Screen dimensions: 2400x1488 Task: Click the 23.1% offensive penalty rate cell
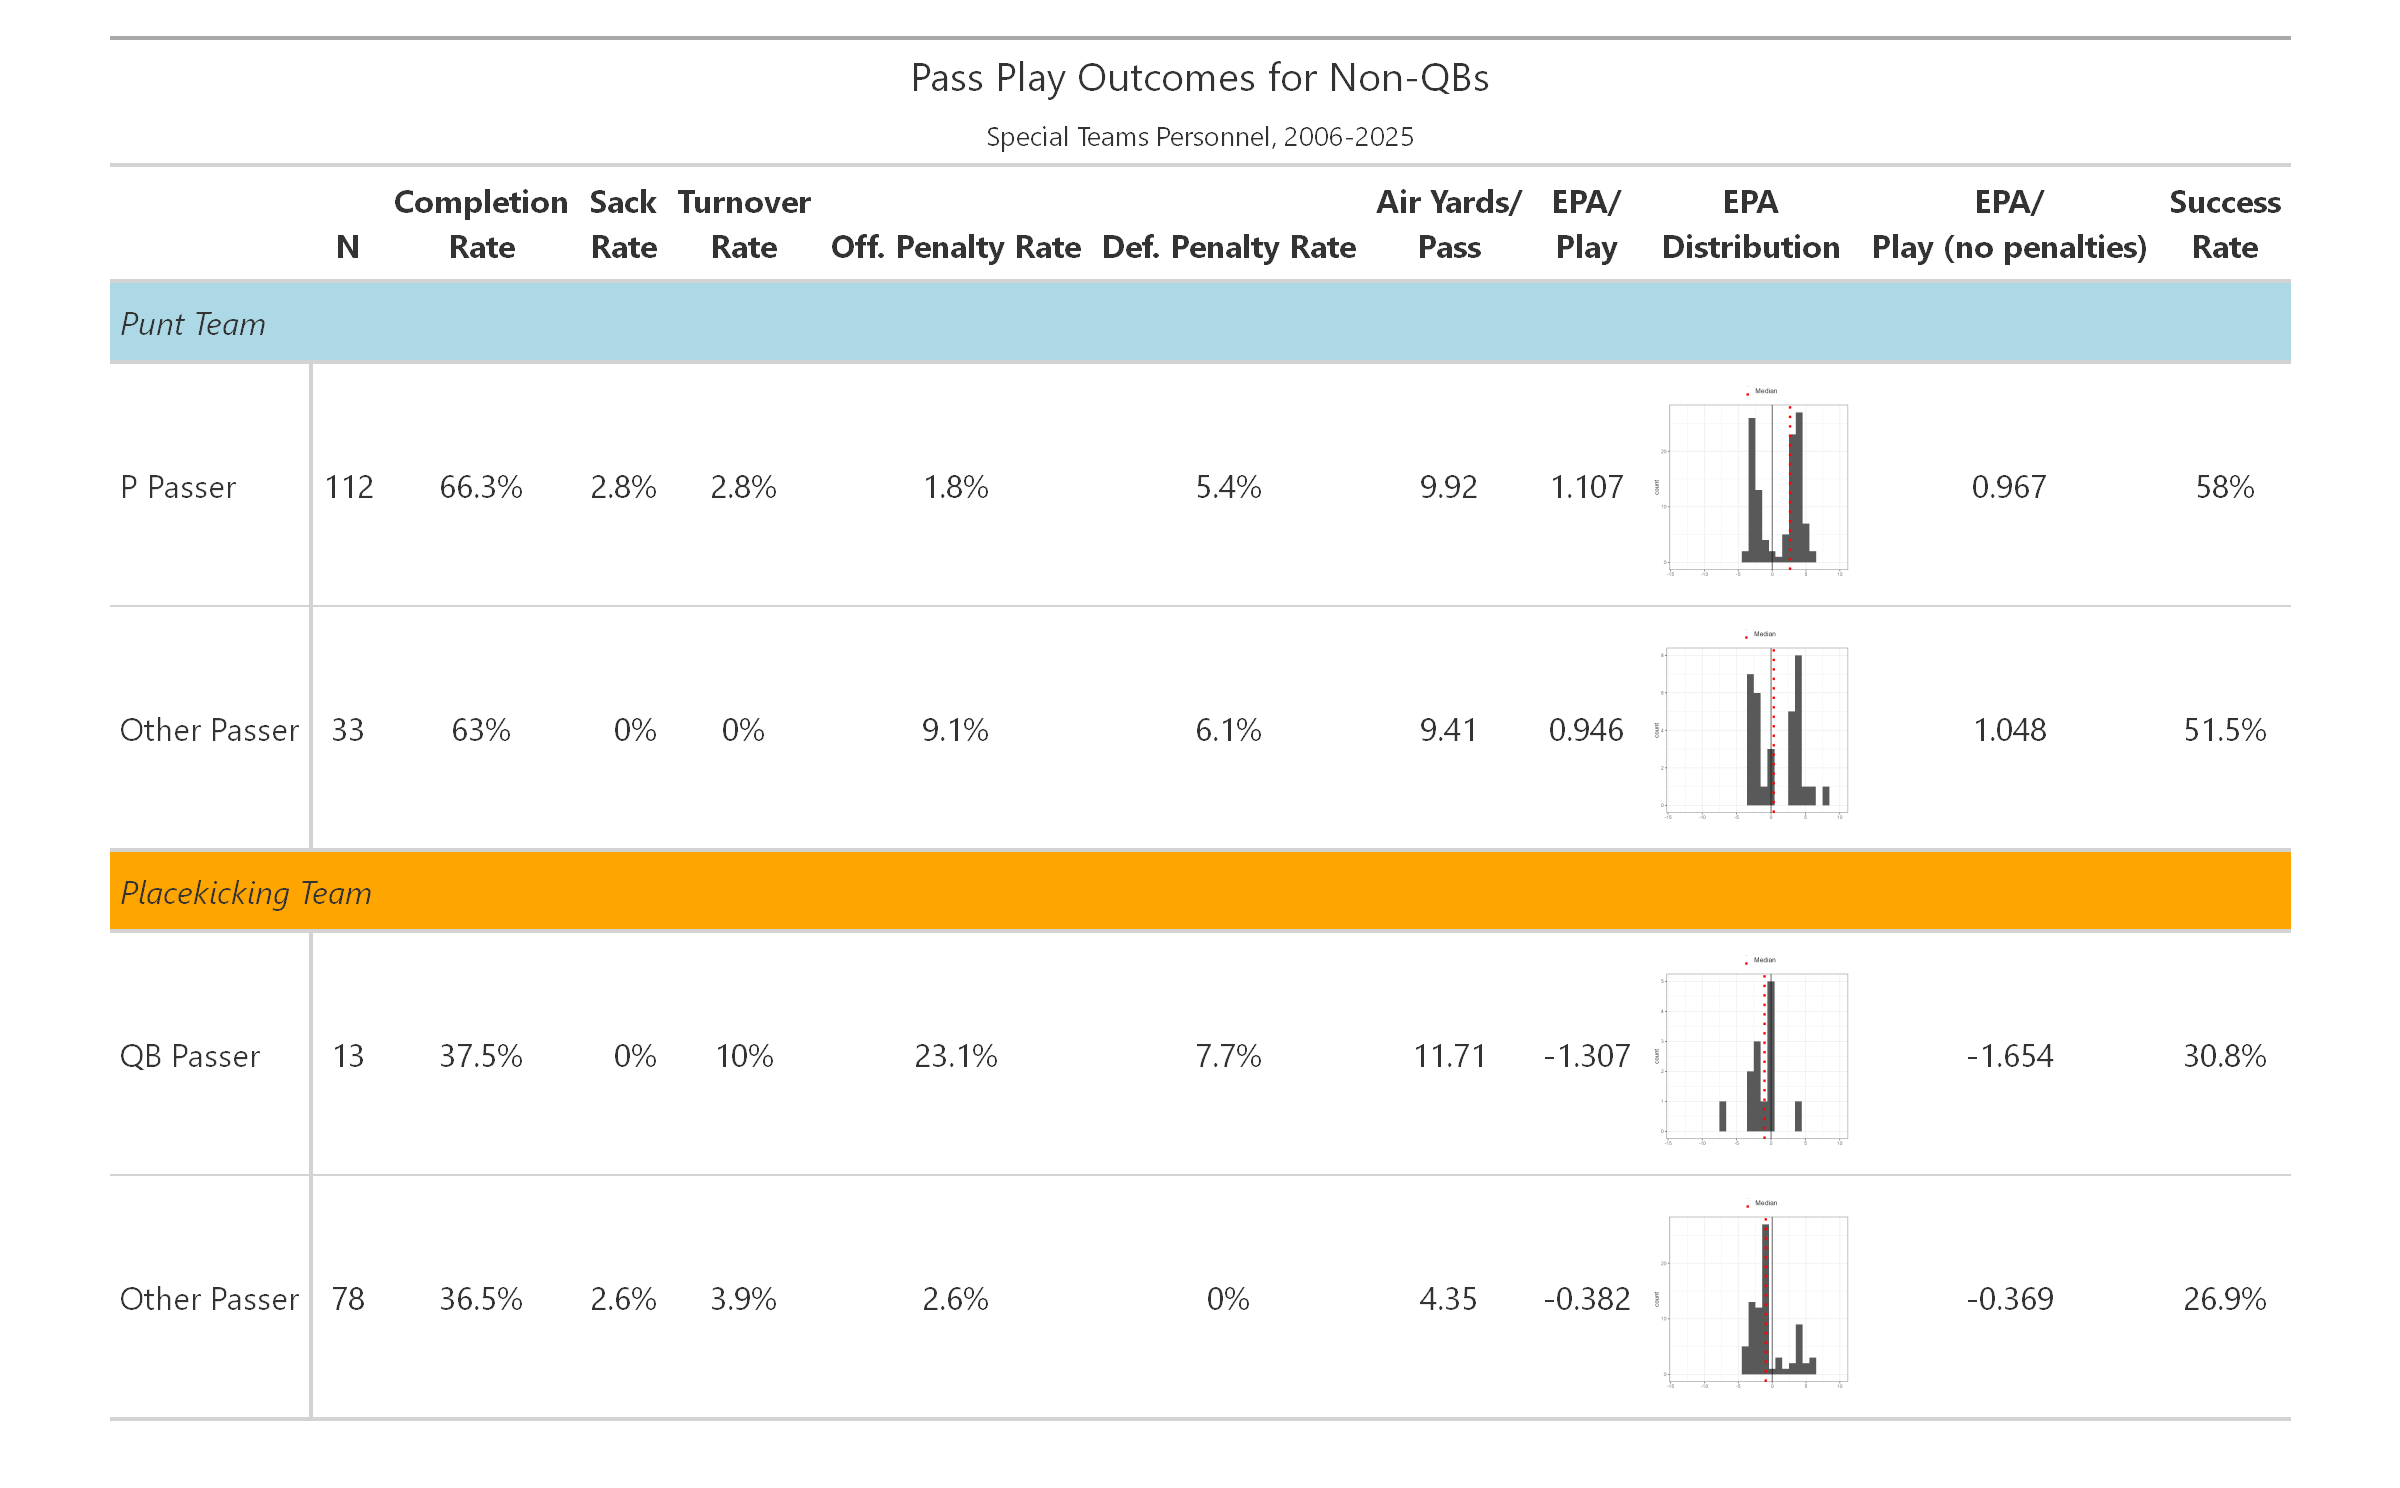(956, 1056)
